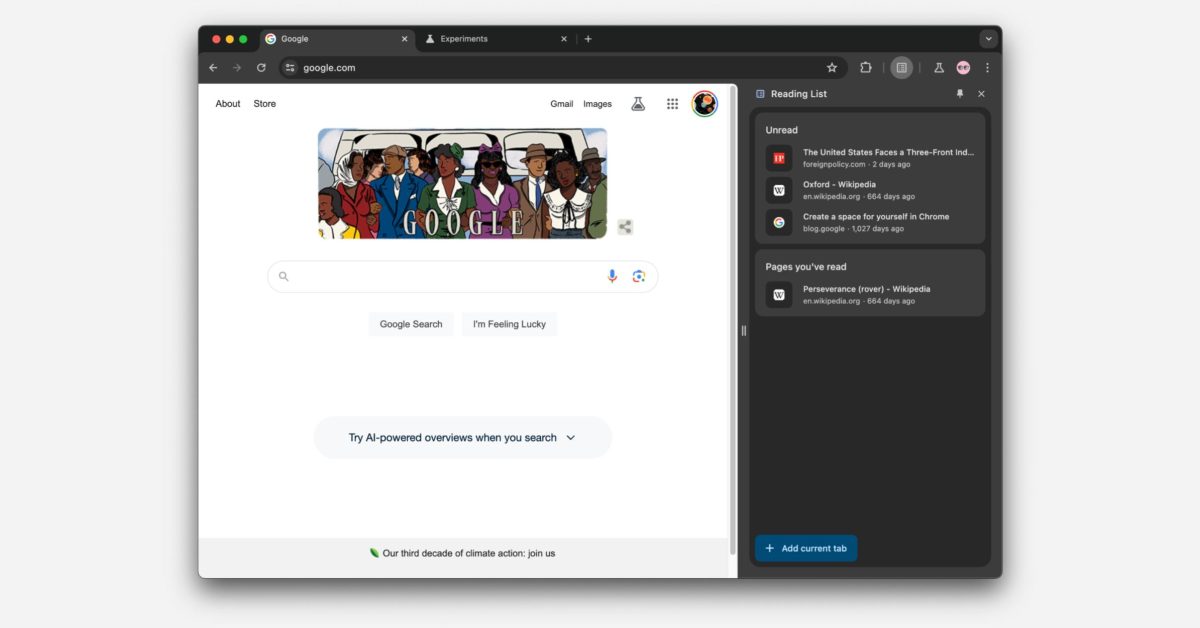Image resolution: width=1200 pixels, height=628 pixels.
Task: Open the Extensions puzzle icon
Action: [x=865, y=67]
